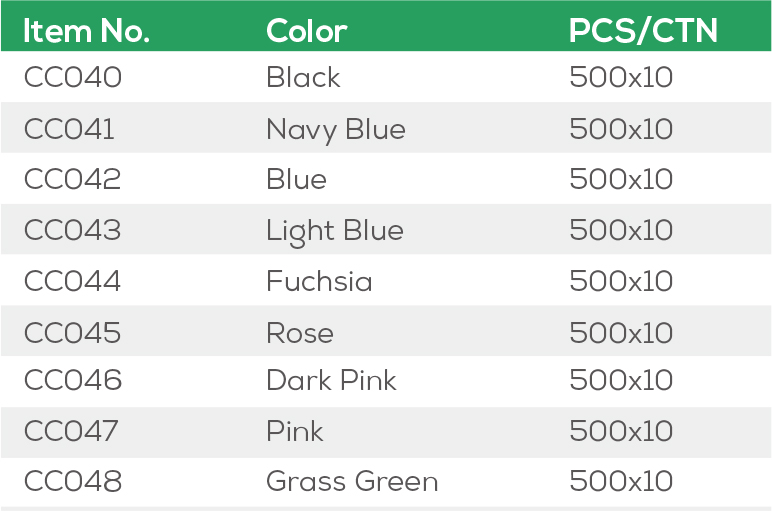Click the 500x10 quantity for Pink

(x=621, y=432)
